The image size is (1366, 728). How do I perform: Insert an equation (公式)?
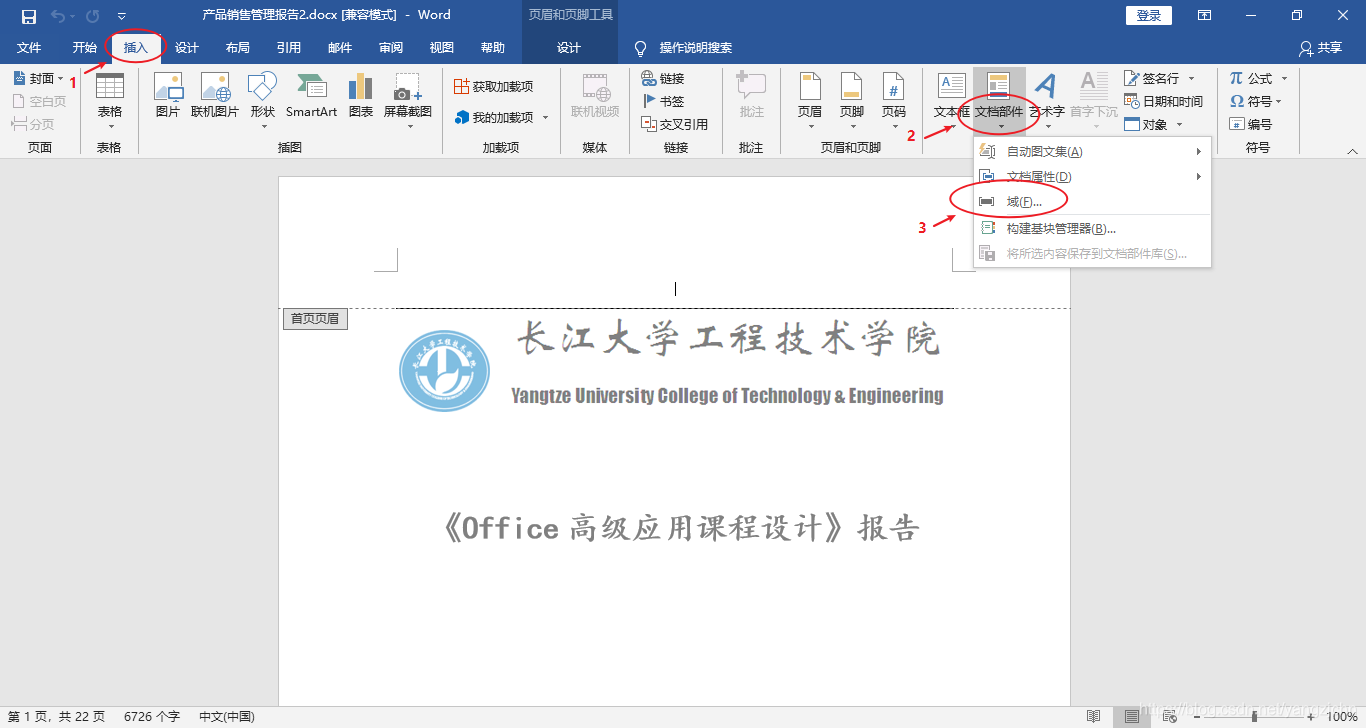1259,78
